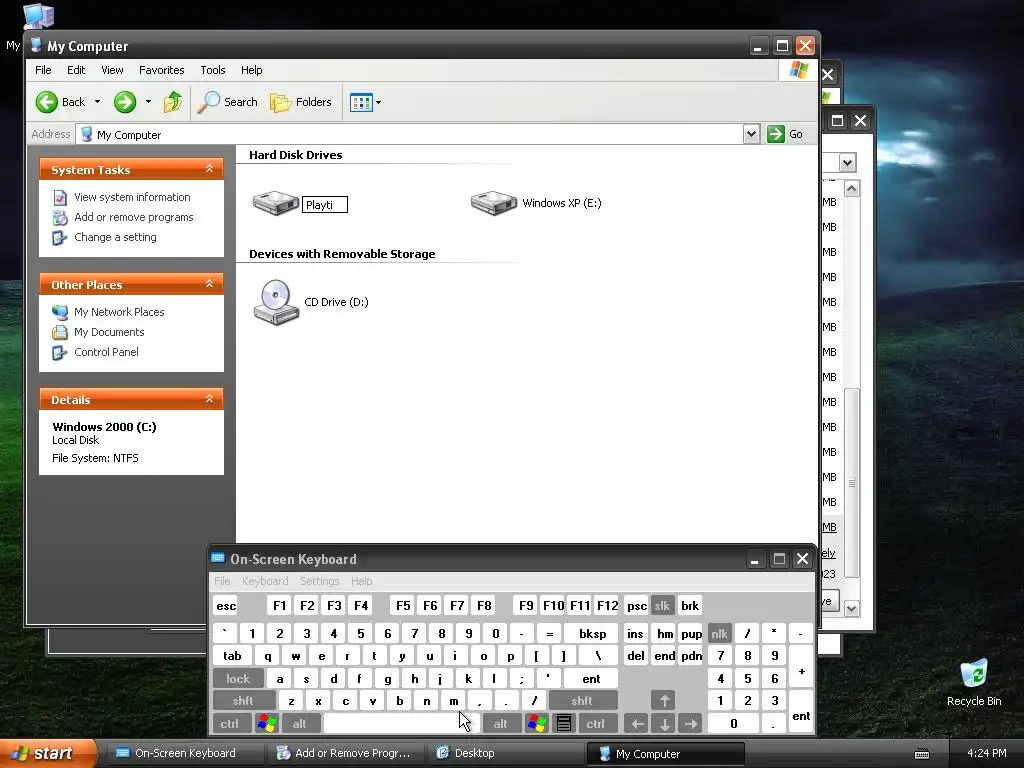Open the View menu in My Computer
This screenshot has width=1024, height=768.
[112, 70]
